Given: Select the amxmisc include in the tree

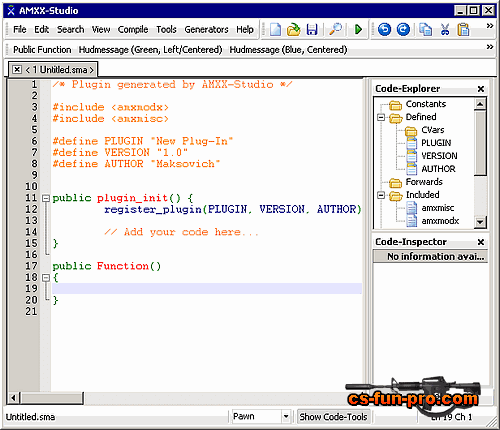Looking at the screenshot, I should tap(437, 208).
